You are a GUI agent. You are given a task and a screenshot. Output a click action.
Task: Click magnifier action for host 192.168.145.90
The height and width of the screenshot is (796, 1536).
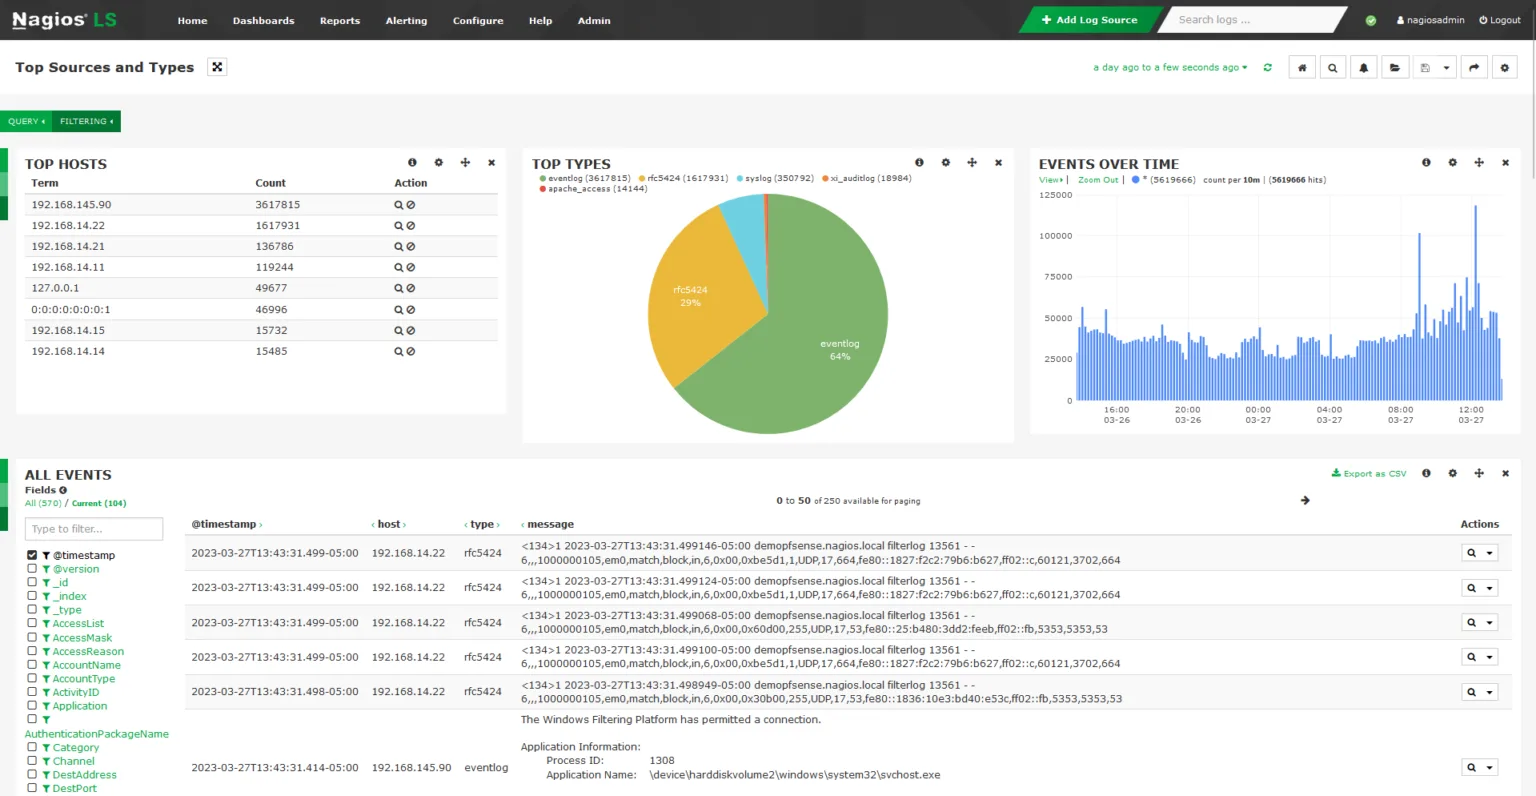point(398,205)
